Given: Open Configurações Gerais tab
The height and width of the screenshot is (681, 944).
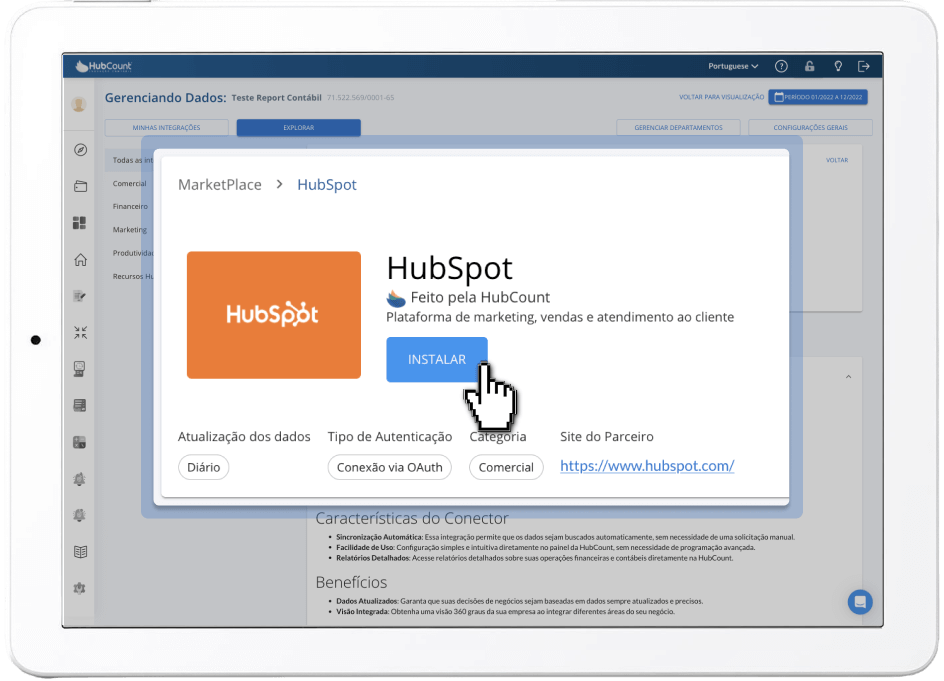Looking at the screenshot, I should tap(810, 128).
